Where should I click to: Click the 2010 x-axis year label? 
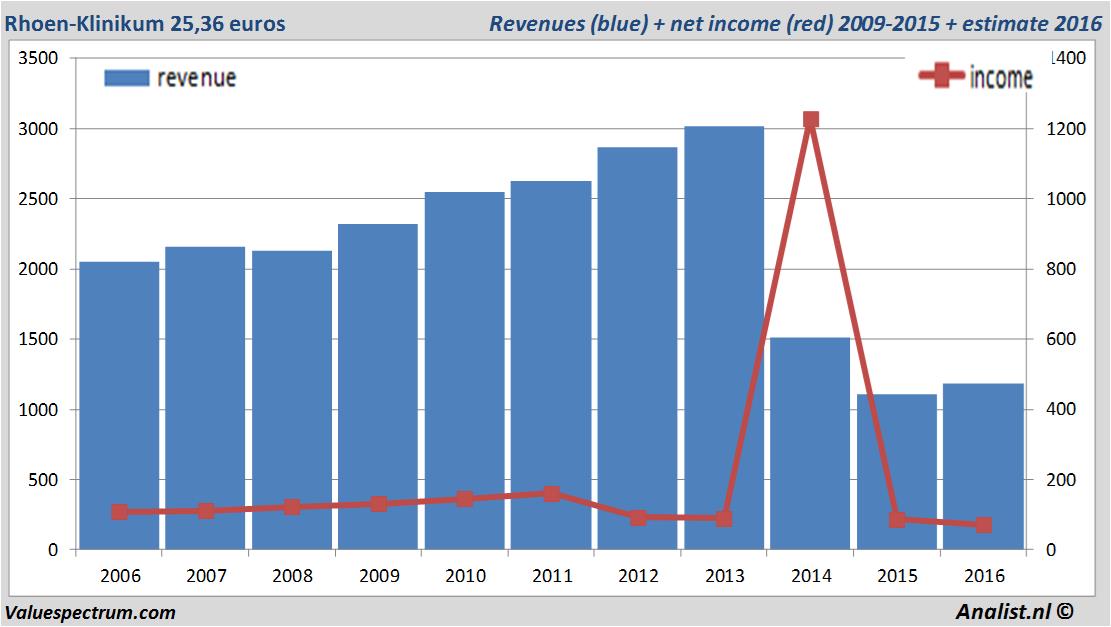(x=466, y=575)
